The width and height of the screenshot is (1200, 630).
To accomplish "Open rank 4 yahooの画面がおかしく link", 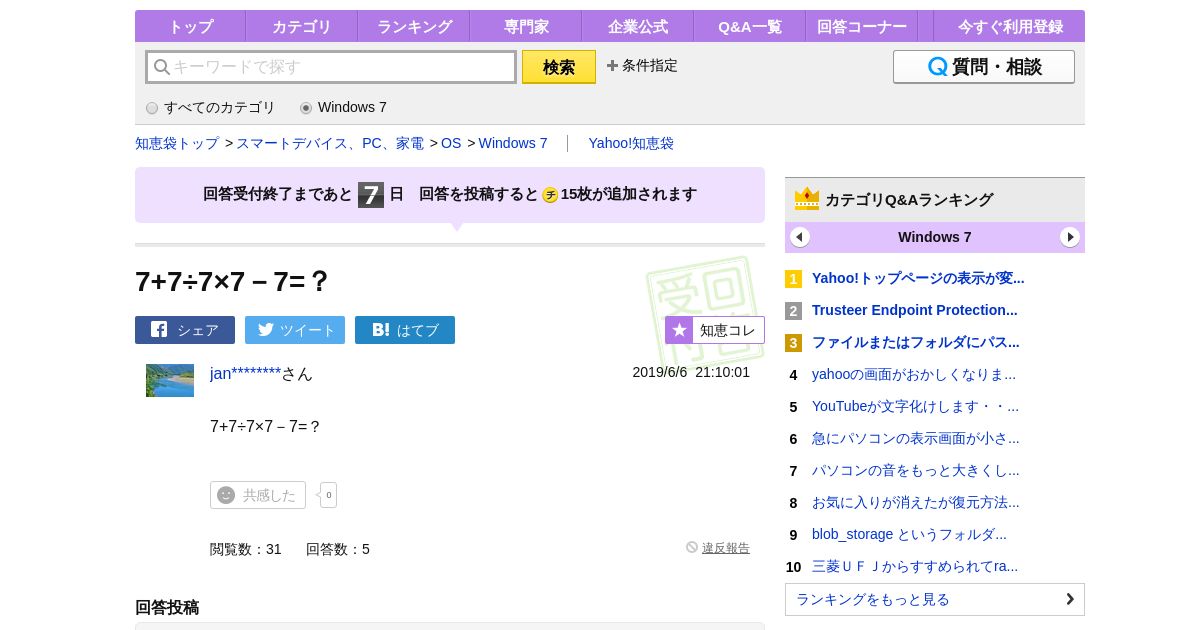I will 914,374.
